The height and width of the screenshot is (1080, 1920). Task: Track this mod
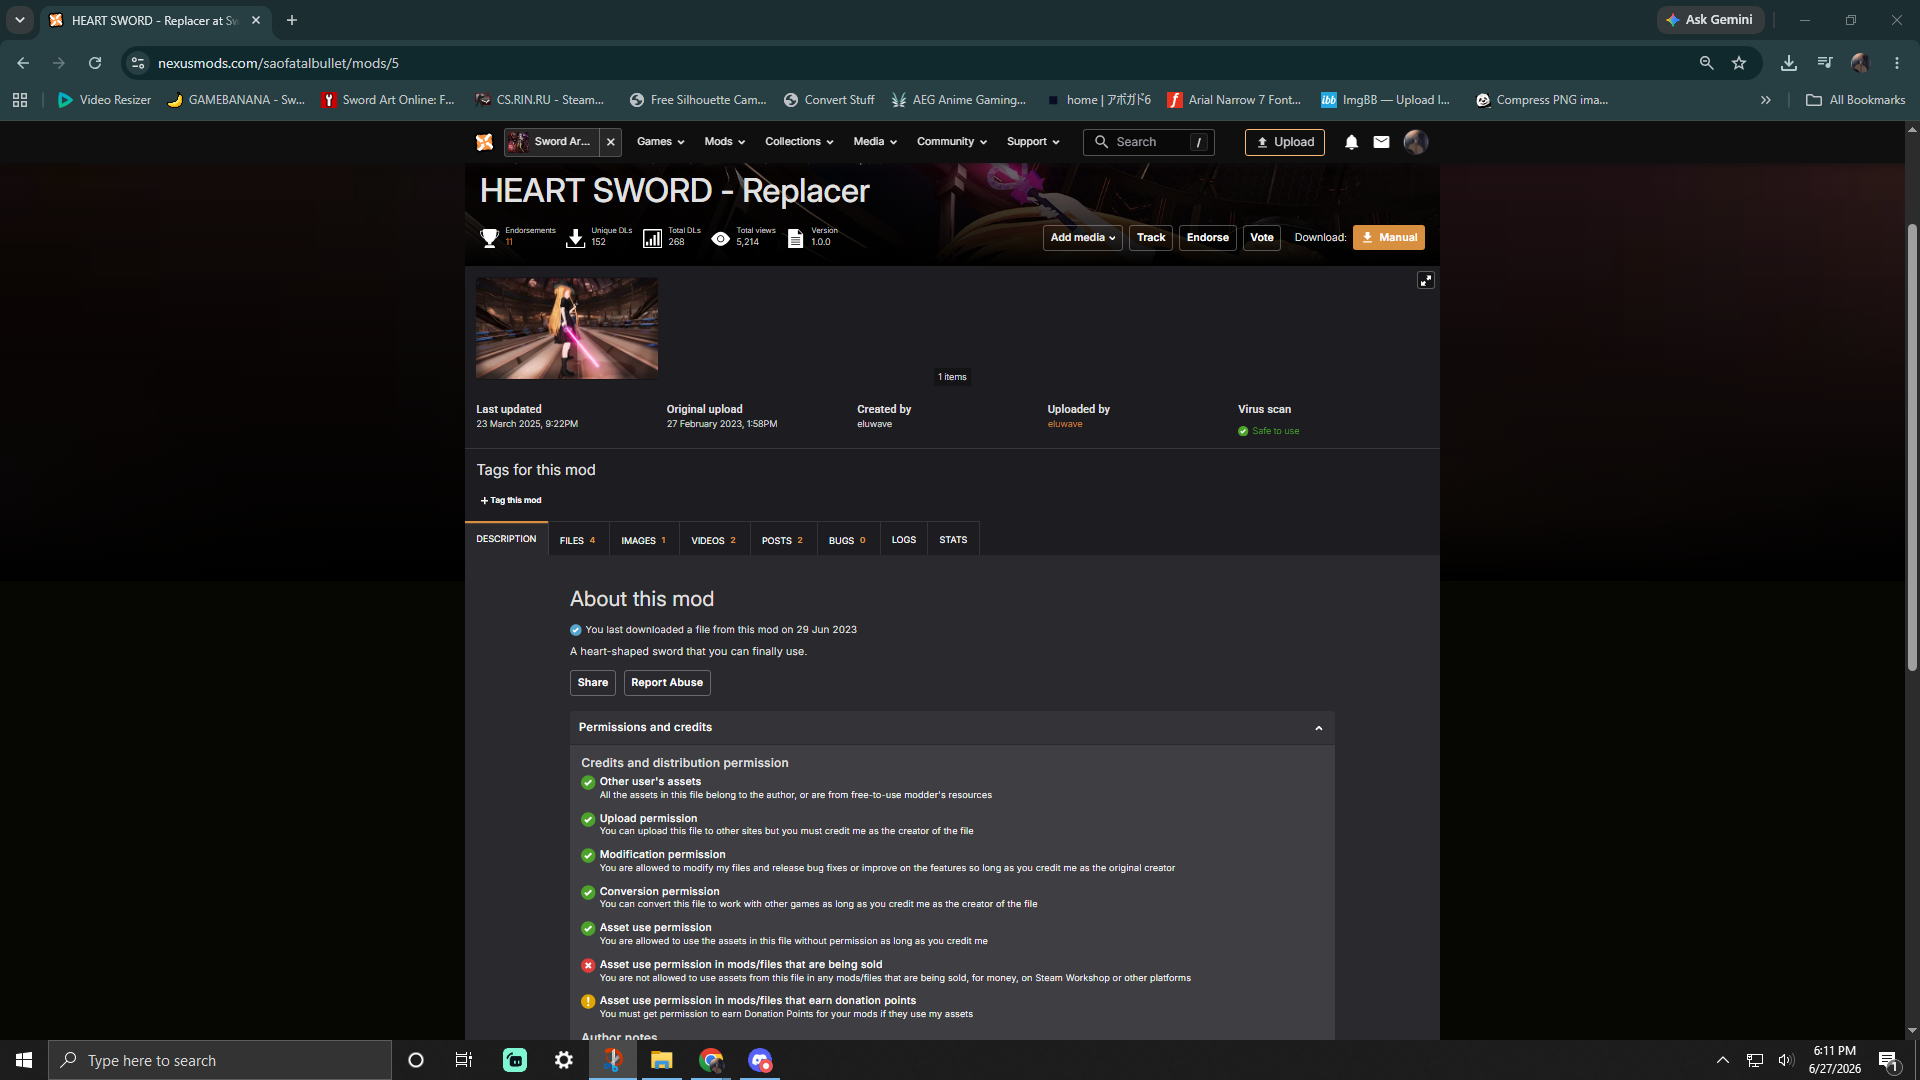click(1151, 238)
